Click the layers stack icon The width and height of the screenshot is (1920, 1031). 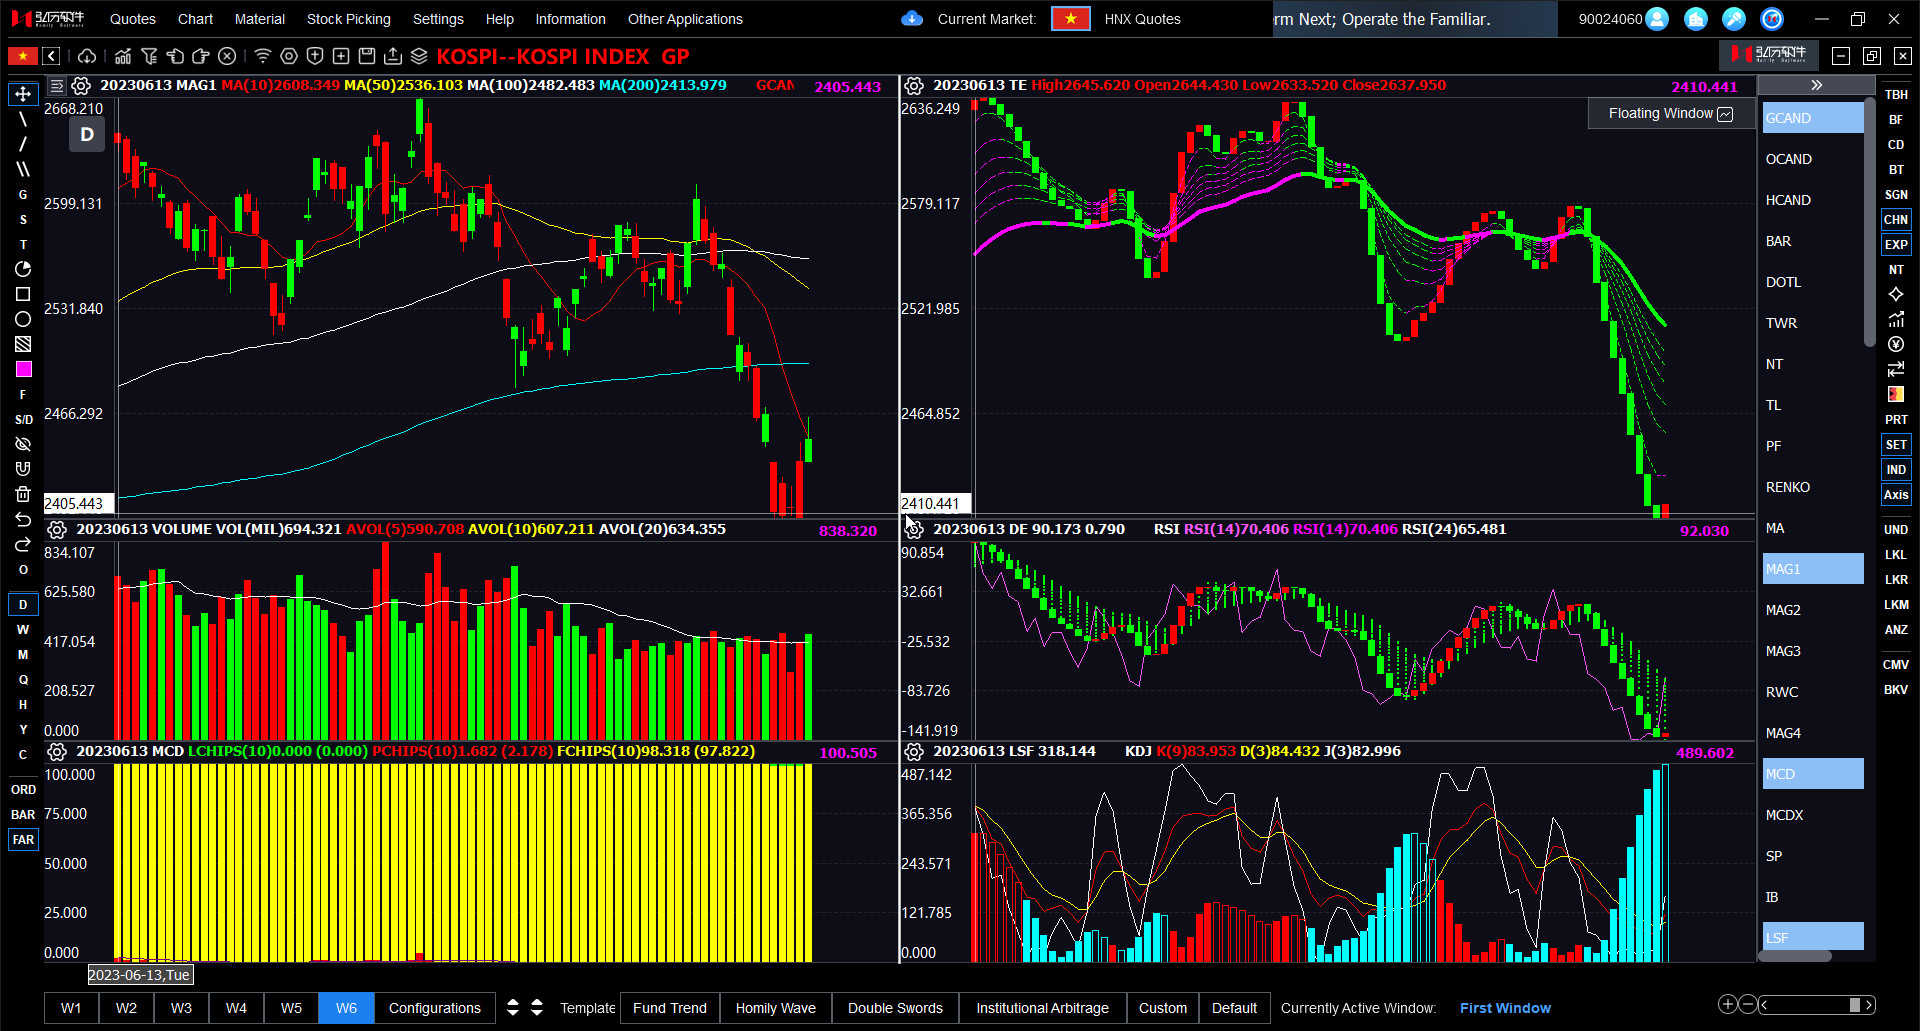[419, 56]
